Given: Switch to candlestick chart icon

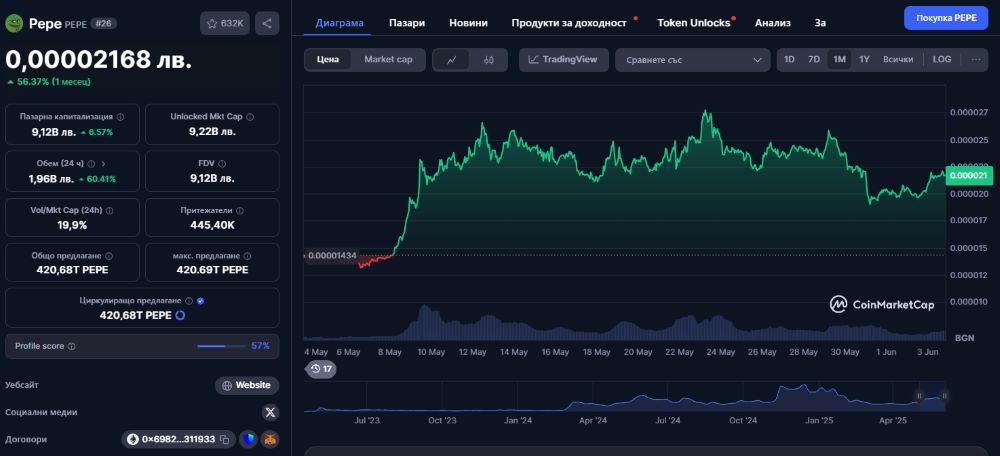Looking at the screenshot, I should pyautogui.click(x=489, y=60).
